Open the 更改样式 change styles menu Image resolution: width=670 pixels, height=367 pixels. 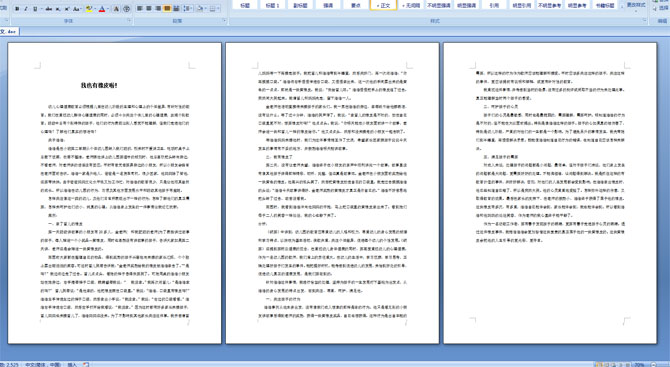point(635,5)
